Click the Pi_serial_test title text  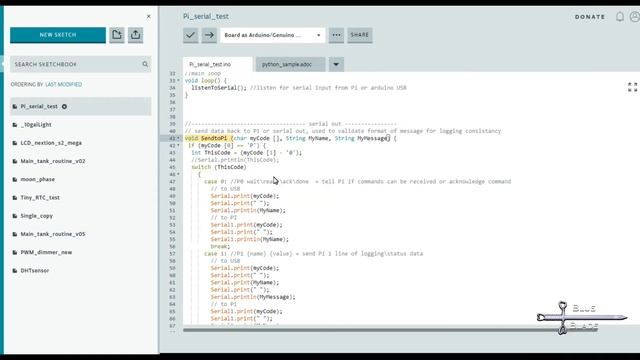pos(206,16)
